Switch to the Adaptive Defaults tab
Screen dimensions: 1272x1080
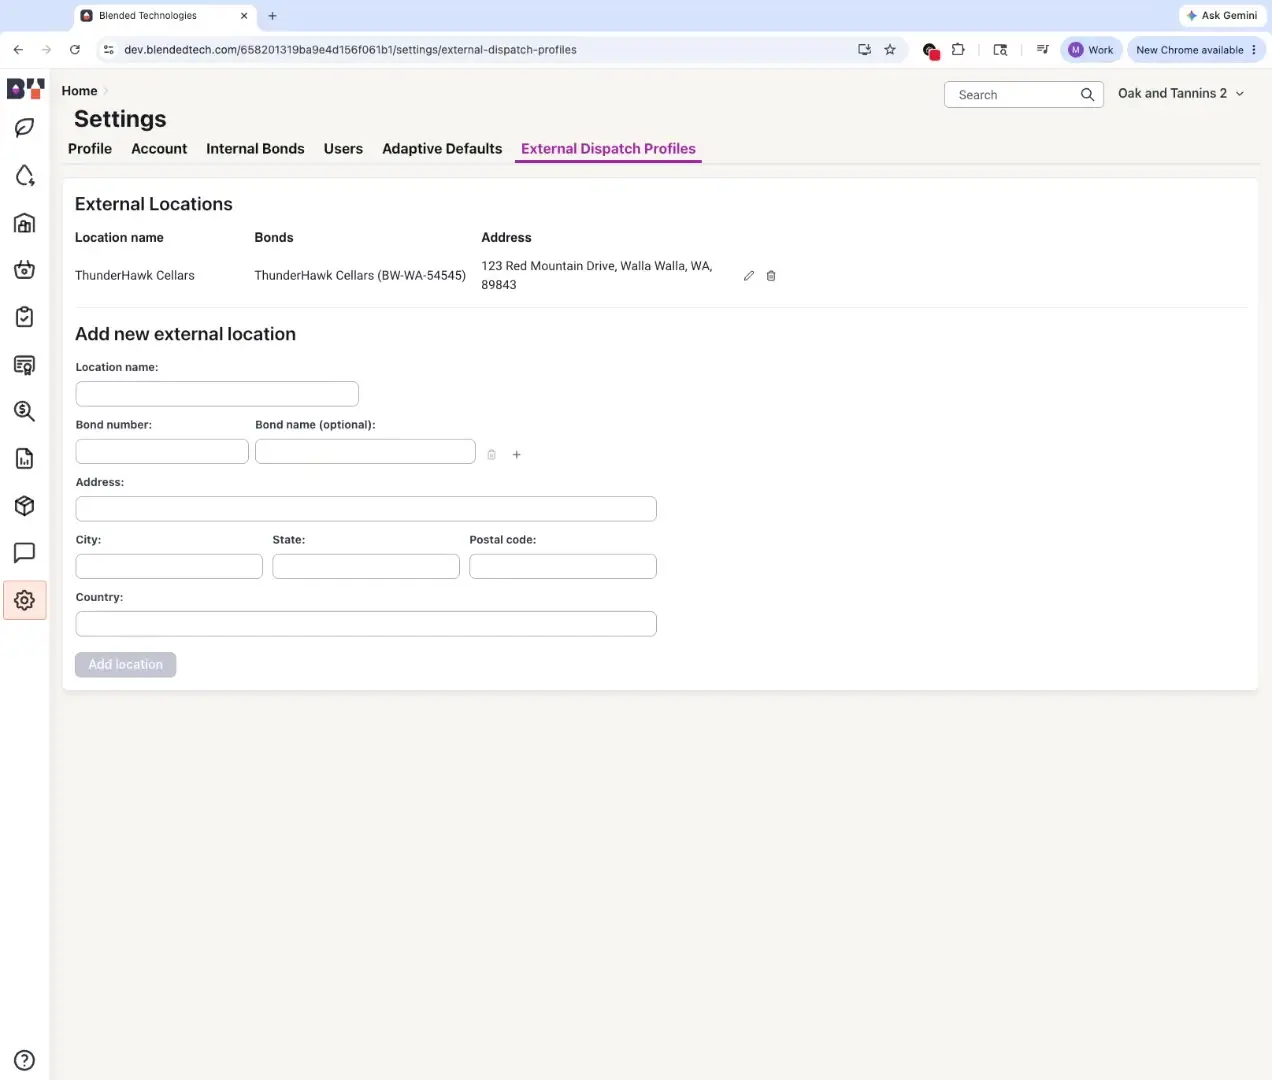pos(442,149)
